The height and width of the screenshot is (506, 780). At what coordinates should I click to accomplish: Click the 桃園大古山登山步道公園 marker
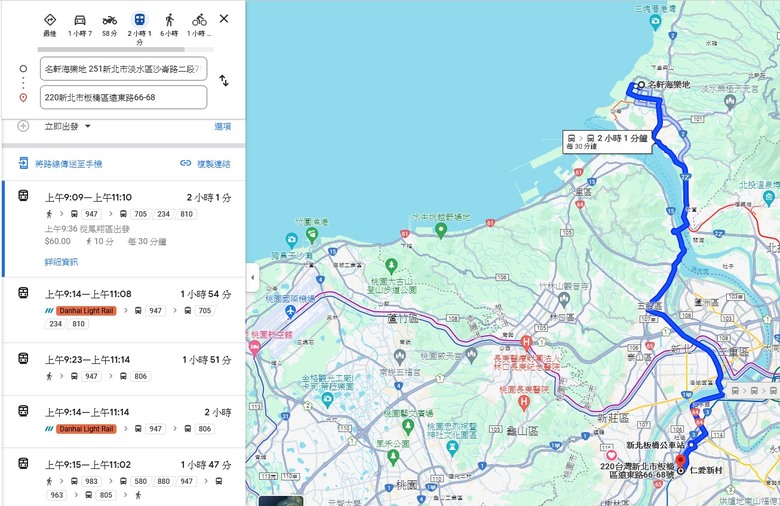tap(391, 265)
